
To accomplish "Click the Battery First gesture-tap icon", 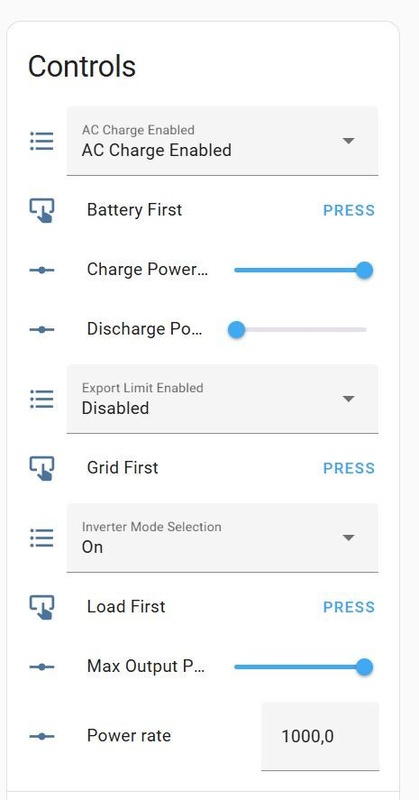I will (x=42, y=210).
